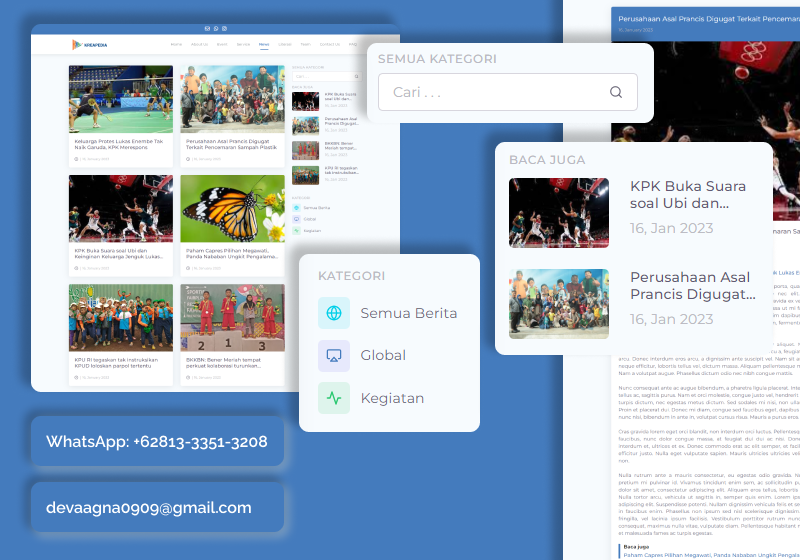
Task: Open the Team navigation item
Action: [306, 44]
